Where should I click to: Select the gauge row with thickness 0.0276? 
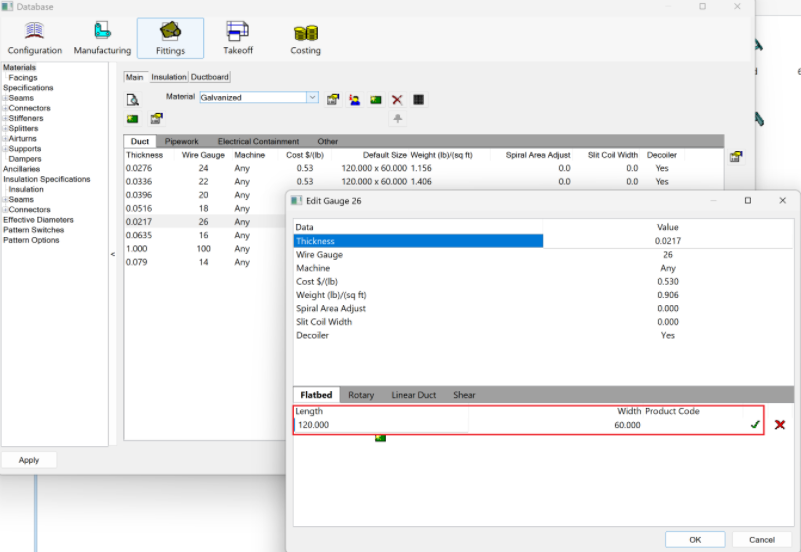tap(423, 168)
